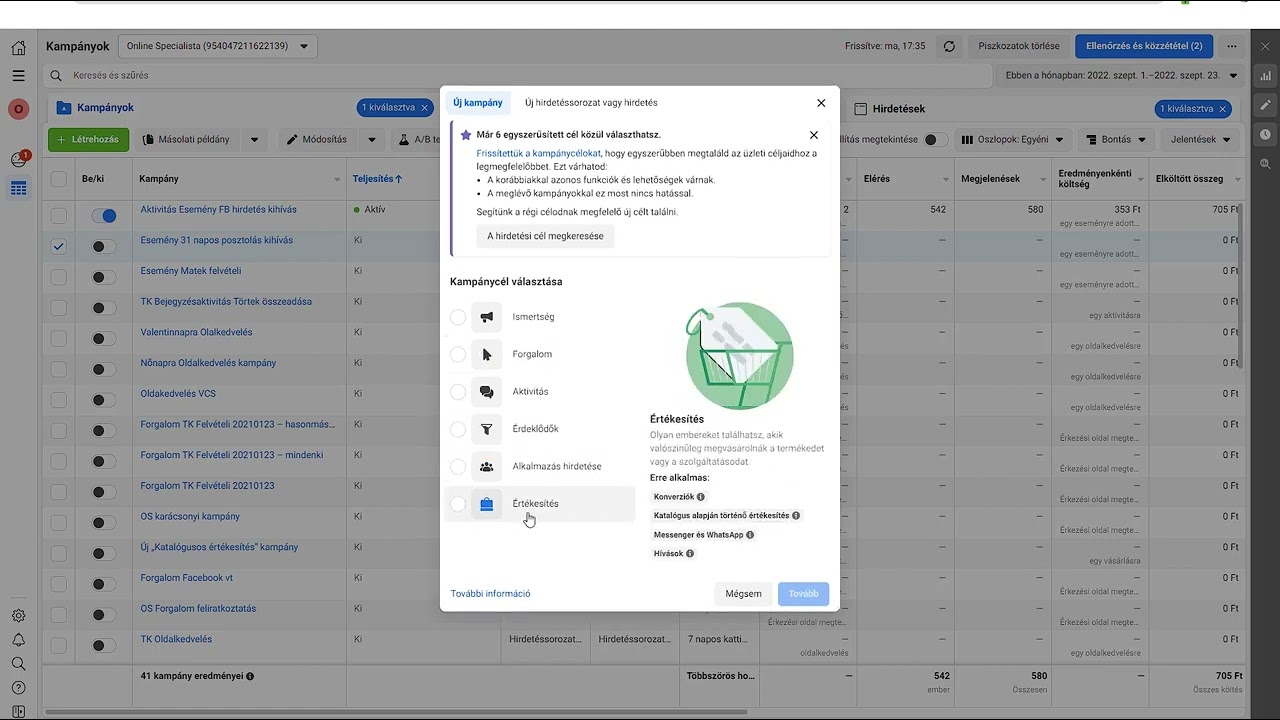This screenshot has height=720, width=1280.
Task: Click the Értékesítés briefcase icon
Action: (487, 504)
